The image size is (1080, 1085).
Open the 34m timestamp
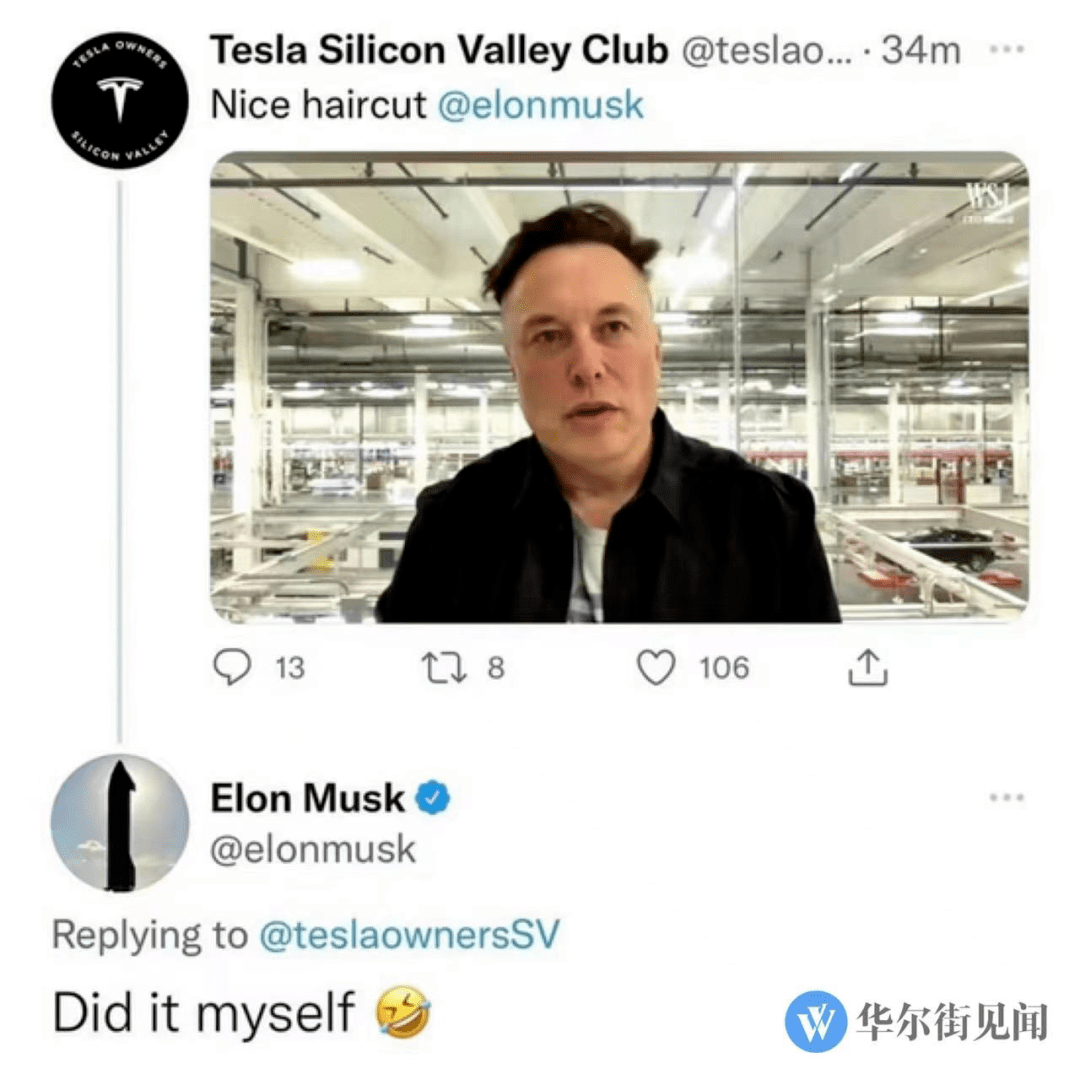921,50
